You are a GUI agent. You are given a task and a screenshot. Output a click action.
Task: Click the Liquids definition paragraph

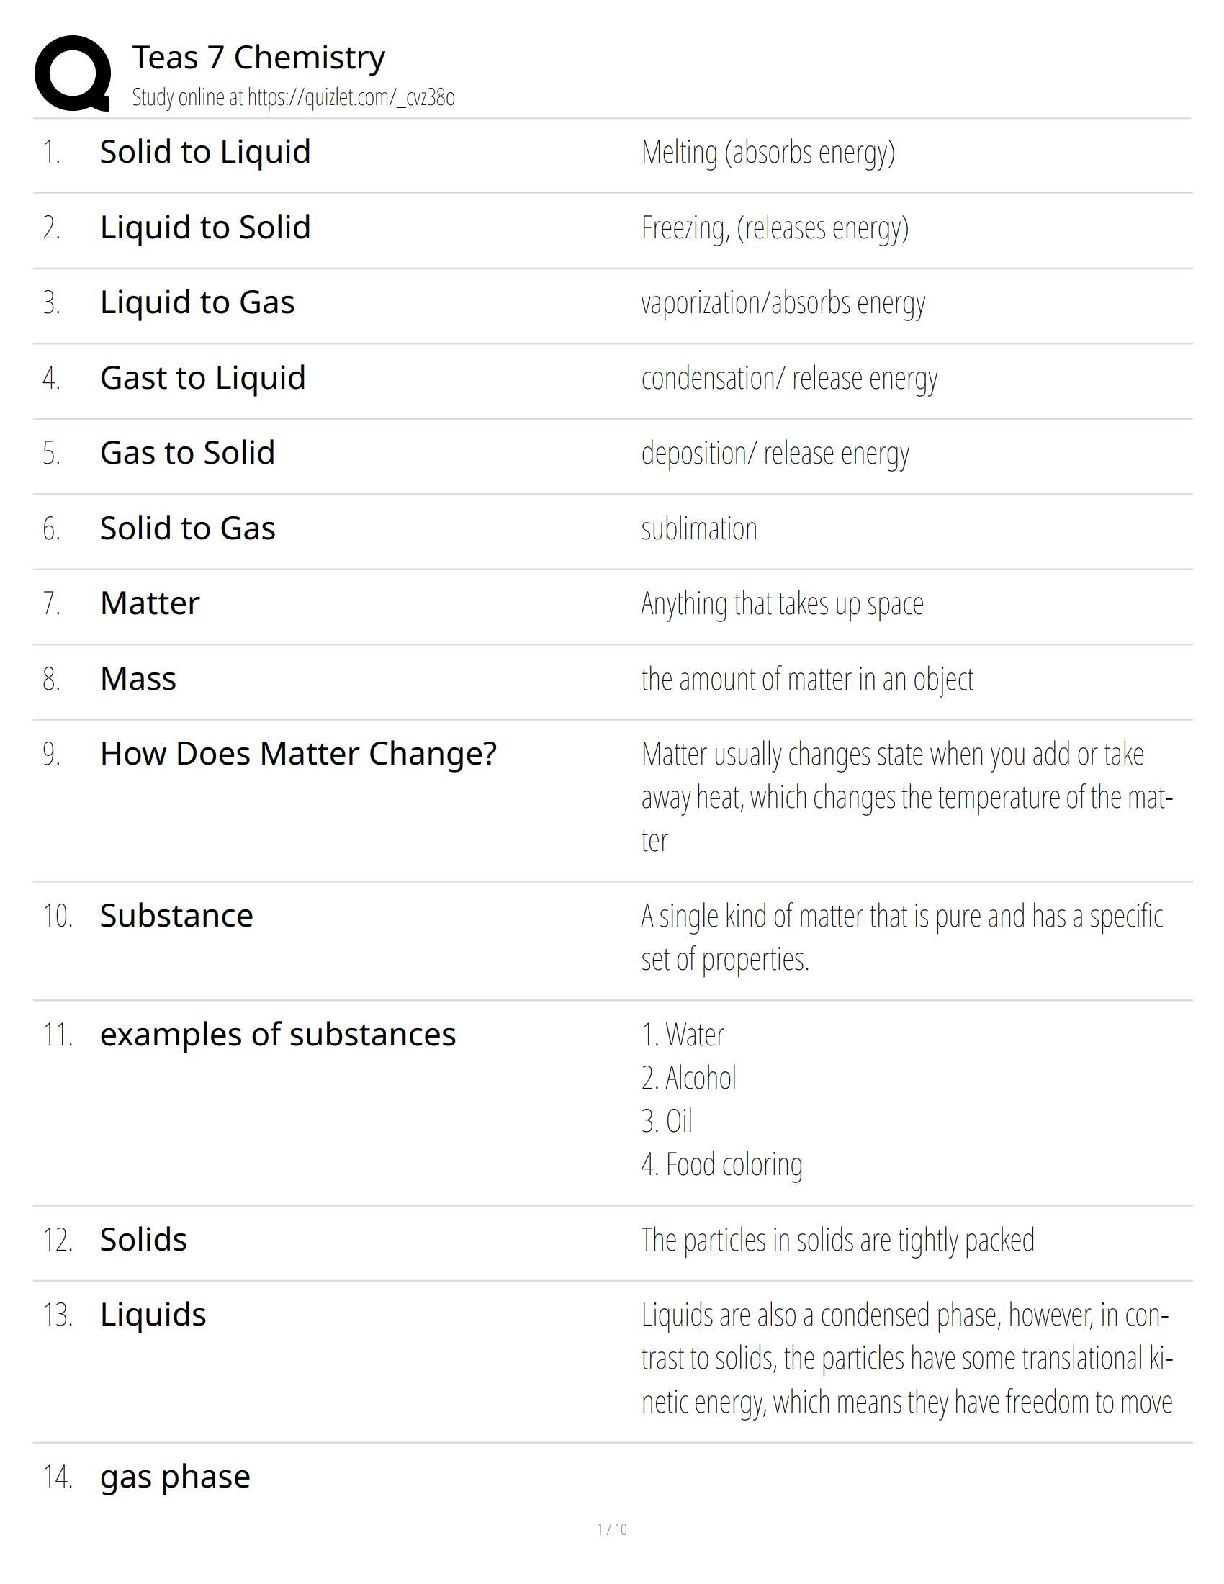pyautogui.click(x=907, y=1359)
